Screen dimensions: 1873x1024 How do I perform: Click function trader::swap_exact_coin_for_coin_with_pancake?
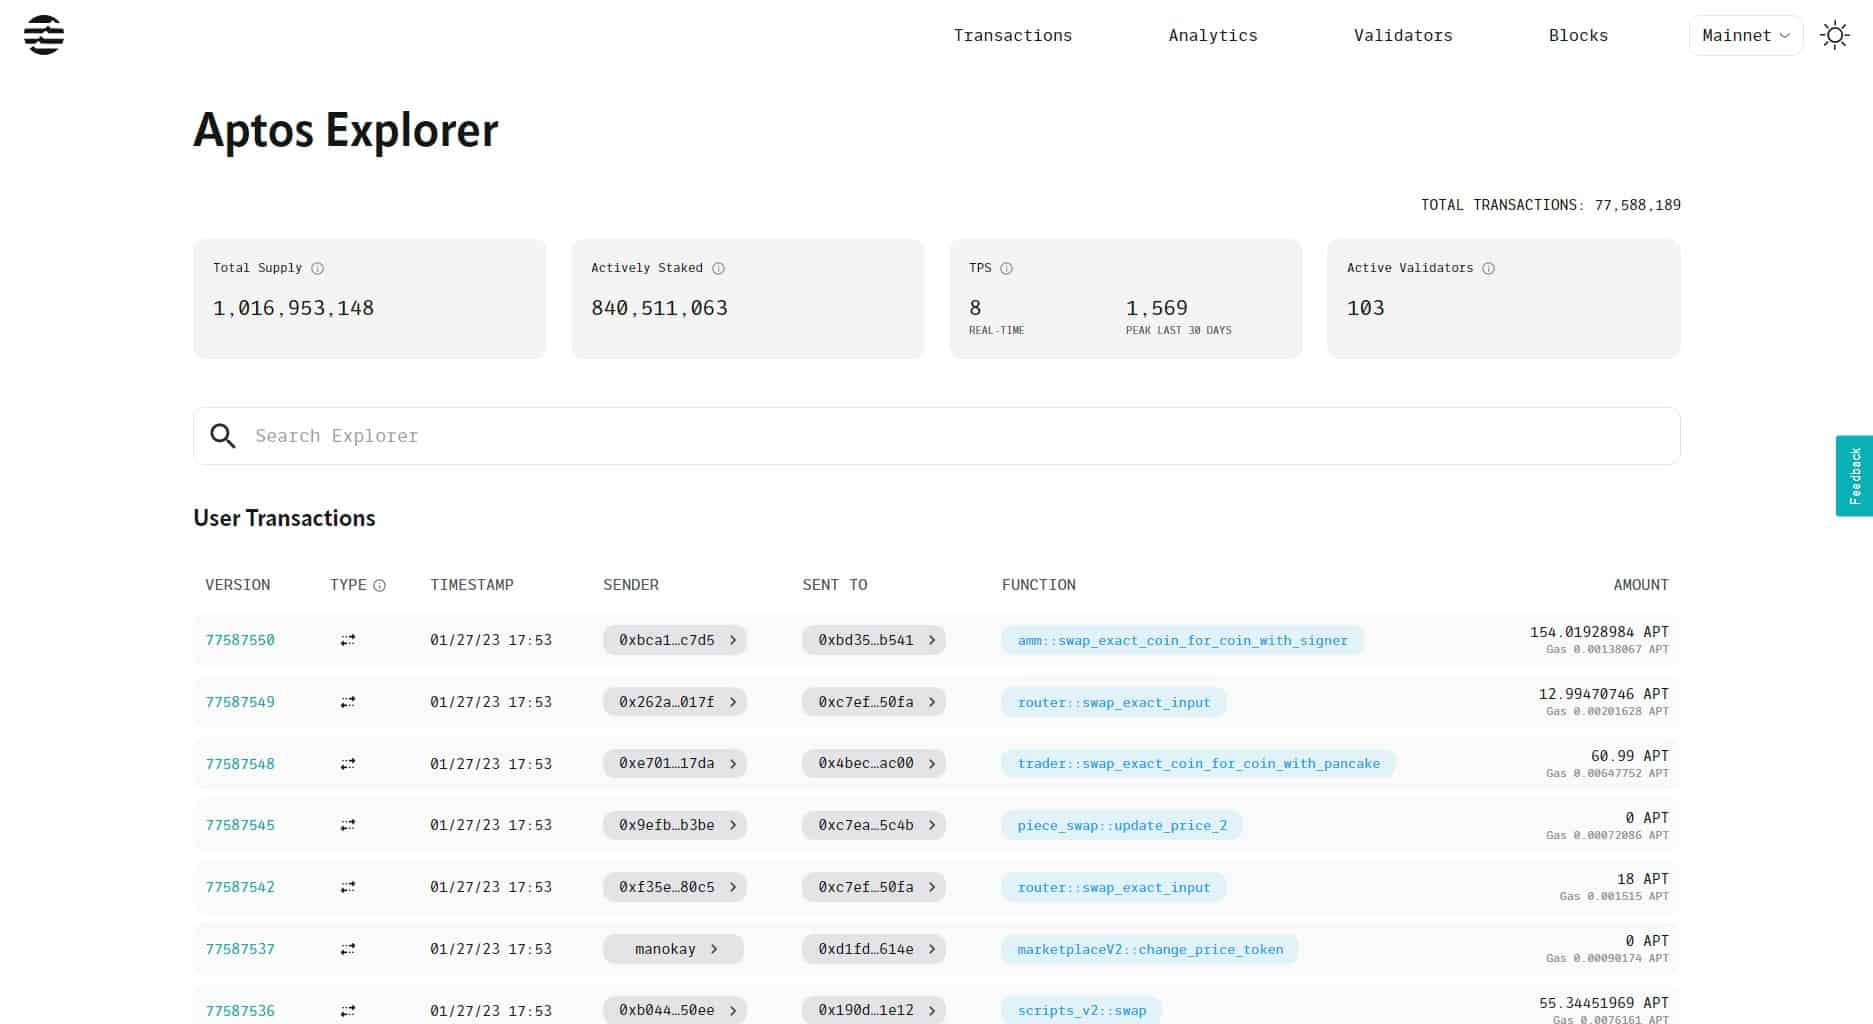[x=1198, y=764]
